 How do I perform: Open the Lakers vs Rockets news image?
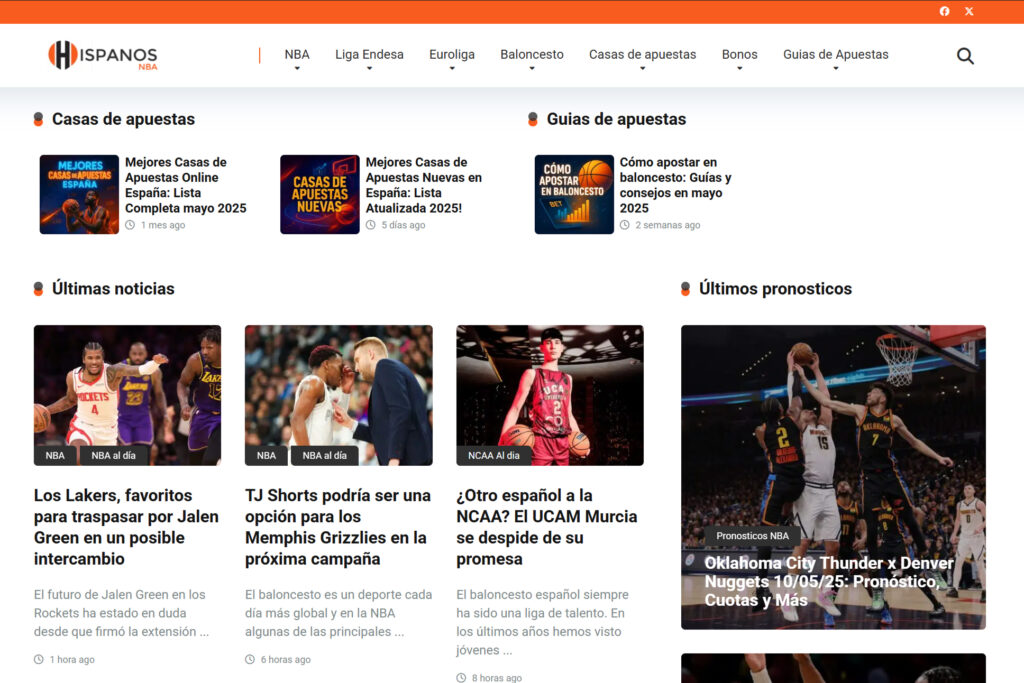click(127, 395)
